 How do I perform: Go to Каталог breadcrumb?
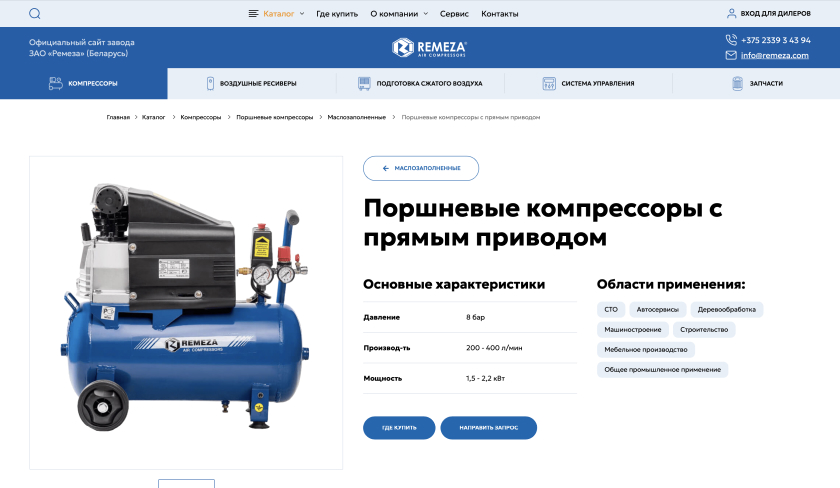[153, 117]
